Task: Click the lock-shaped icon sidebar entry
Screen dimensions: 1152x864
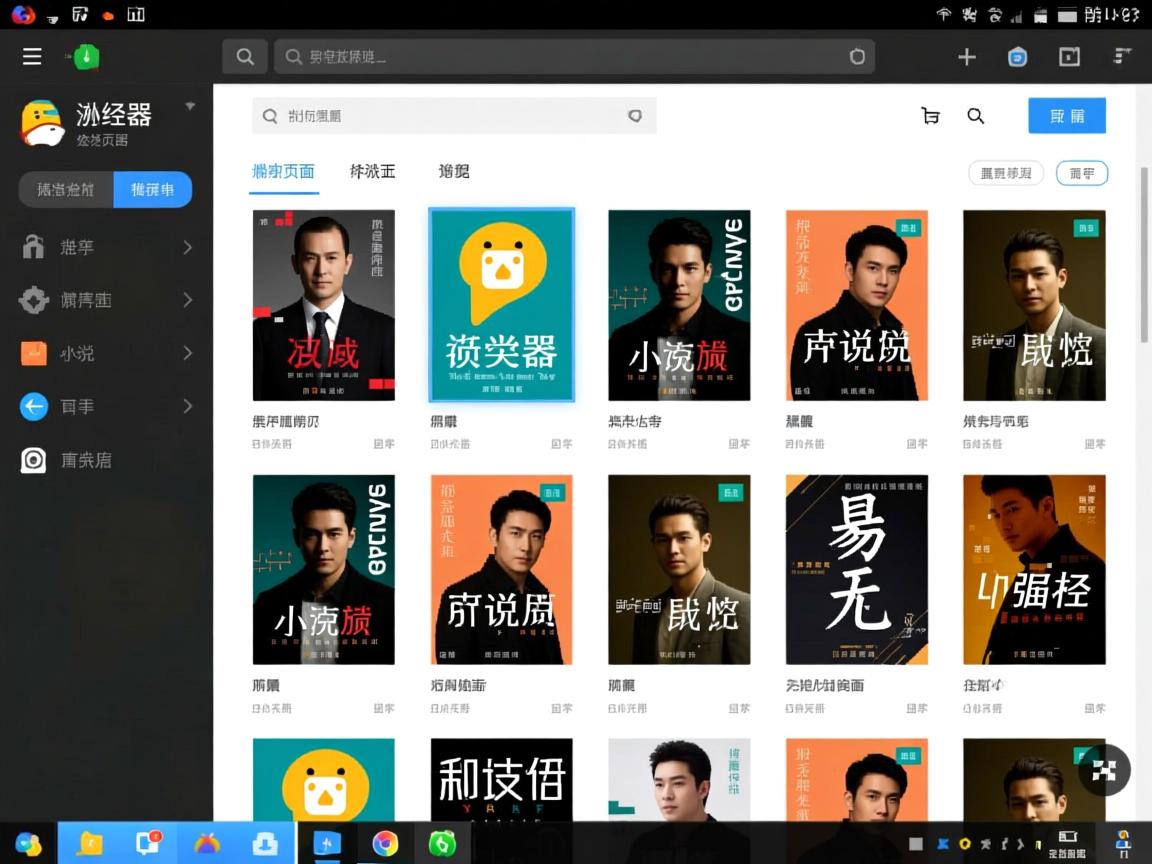Action: pos(33,246)
